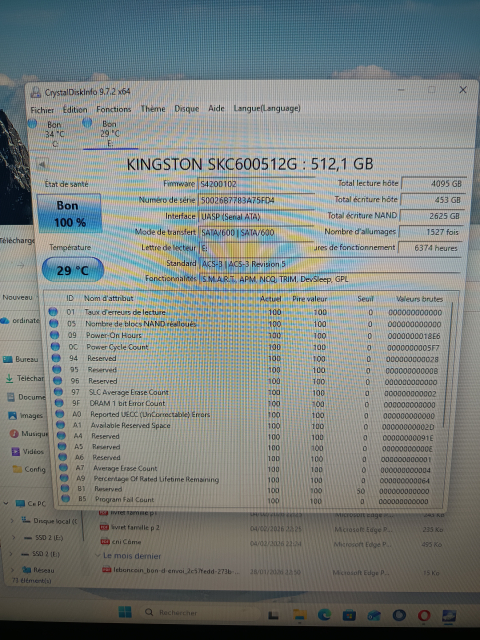Screen dimensions: 480x640
Task: Click the Firmware field S4200102
Action: [256, 184]
